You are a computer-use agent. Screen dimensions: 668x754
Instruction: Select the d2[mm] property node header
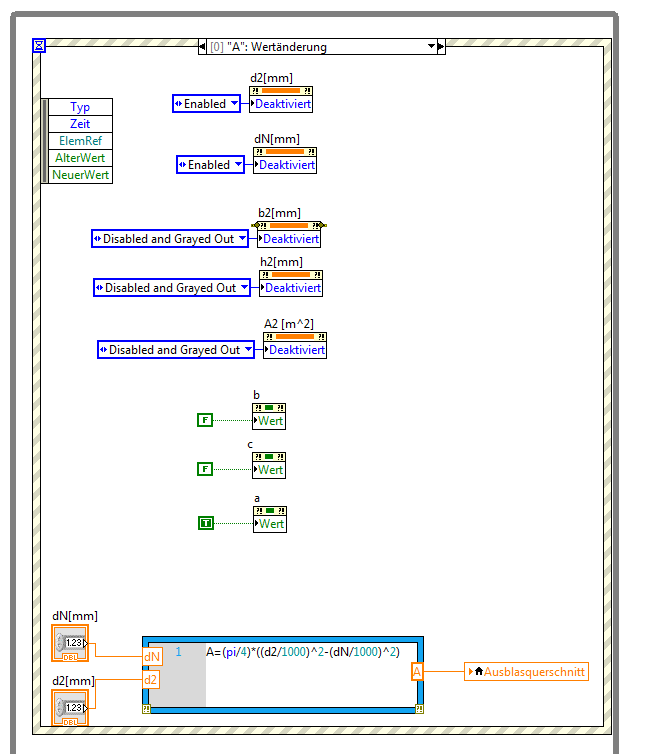pos(281,91)
